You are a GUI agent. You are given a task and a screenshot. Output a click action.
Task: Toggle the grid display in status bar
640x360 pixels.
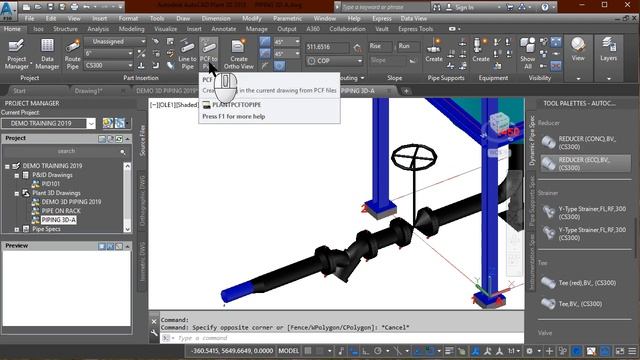click(x=308, y=351)
